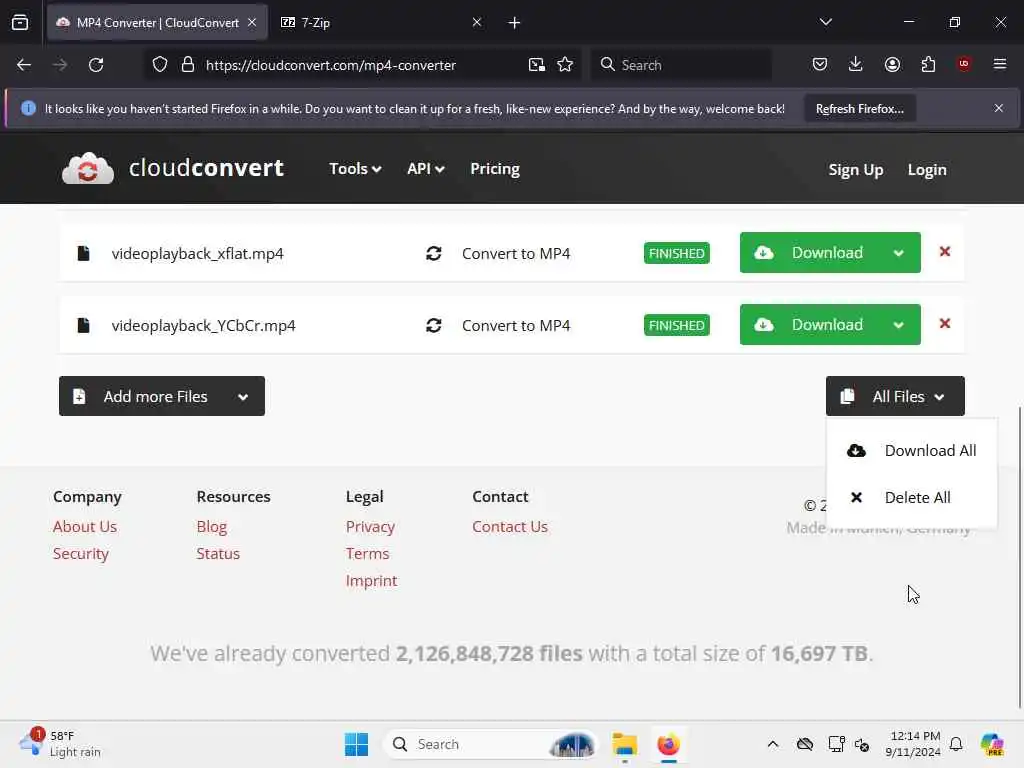Dismiss the Firefox refresh notification bar
This screenshot has height=768, width=1024.
point(999,108)
